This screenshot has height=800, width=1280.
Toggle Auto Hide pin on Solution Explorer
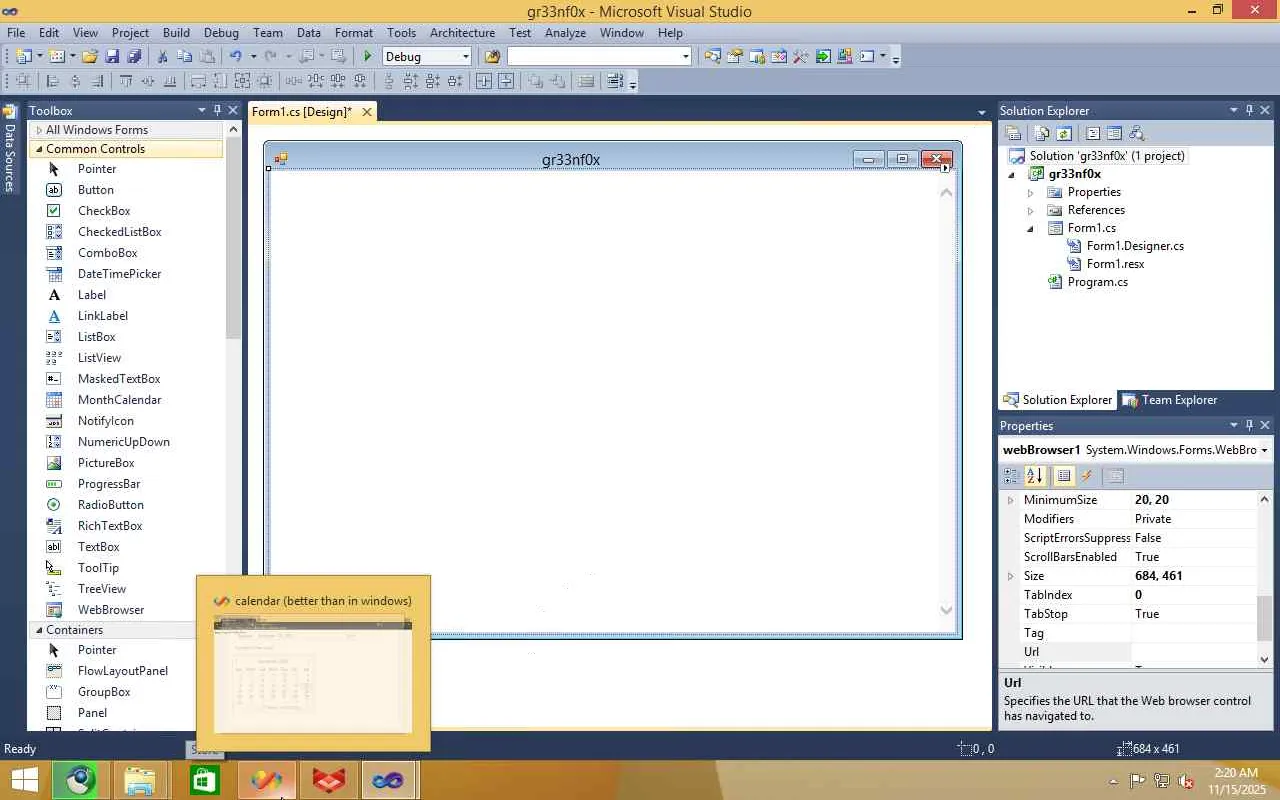coord(1249,110)
